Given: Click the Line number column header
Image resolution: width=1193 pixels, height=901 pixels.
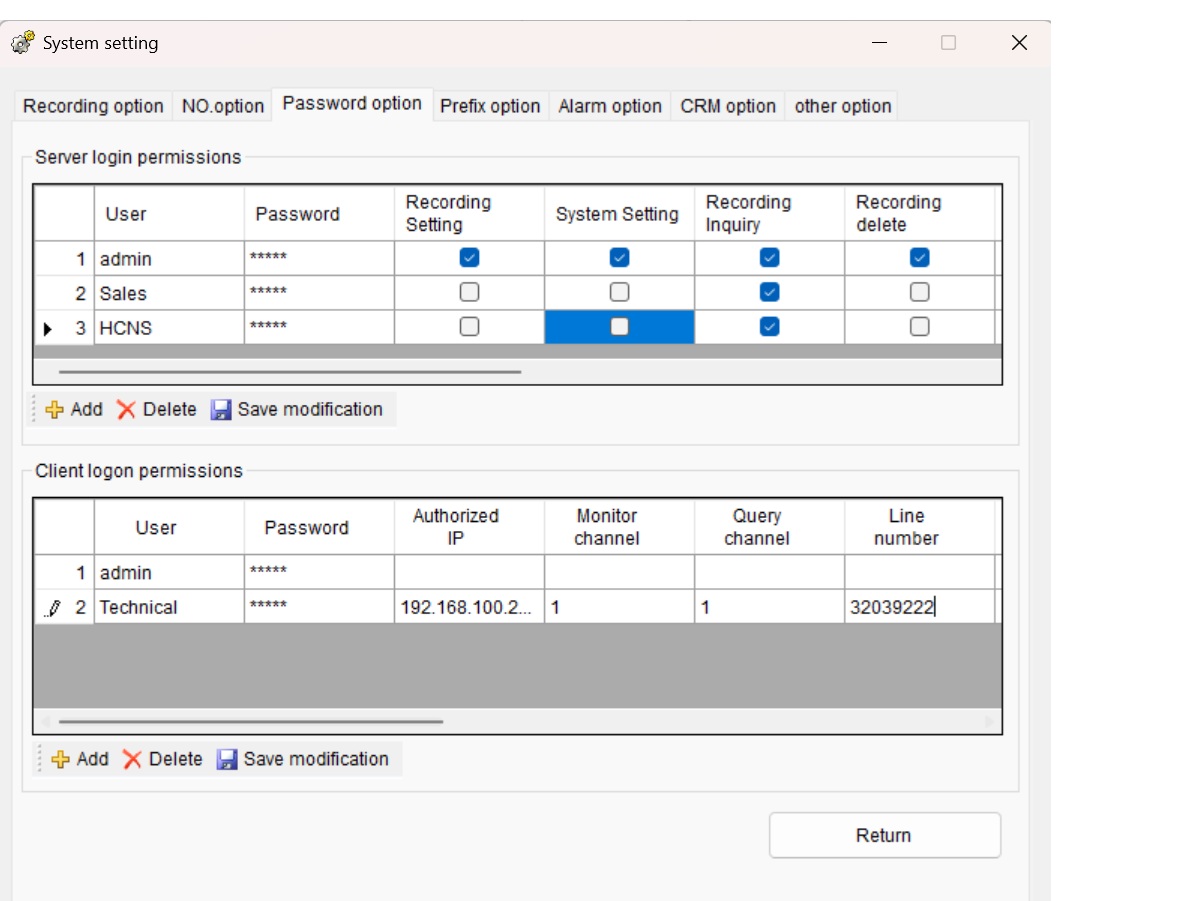Looking at the screenshot, I should pos(919,527).
